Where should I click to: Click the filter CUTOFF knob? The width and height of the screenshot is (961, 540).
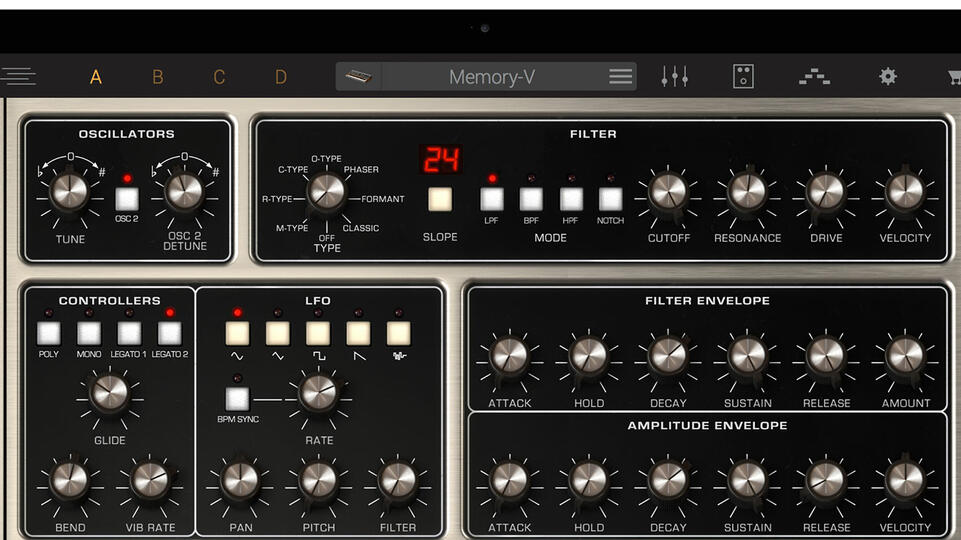pos(668,192)
